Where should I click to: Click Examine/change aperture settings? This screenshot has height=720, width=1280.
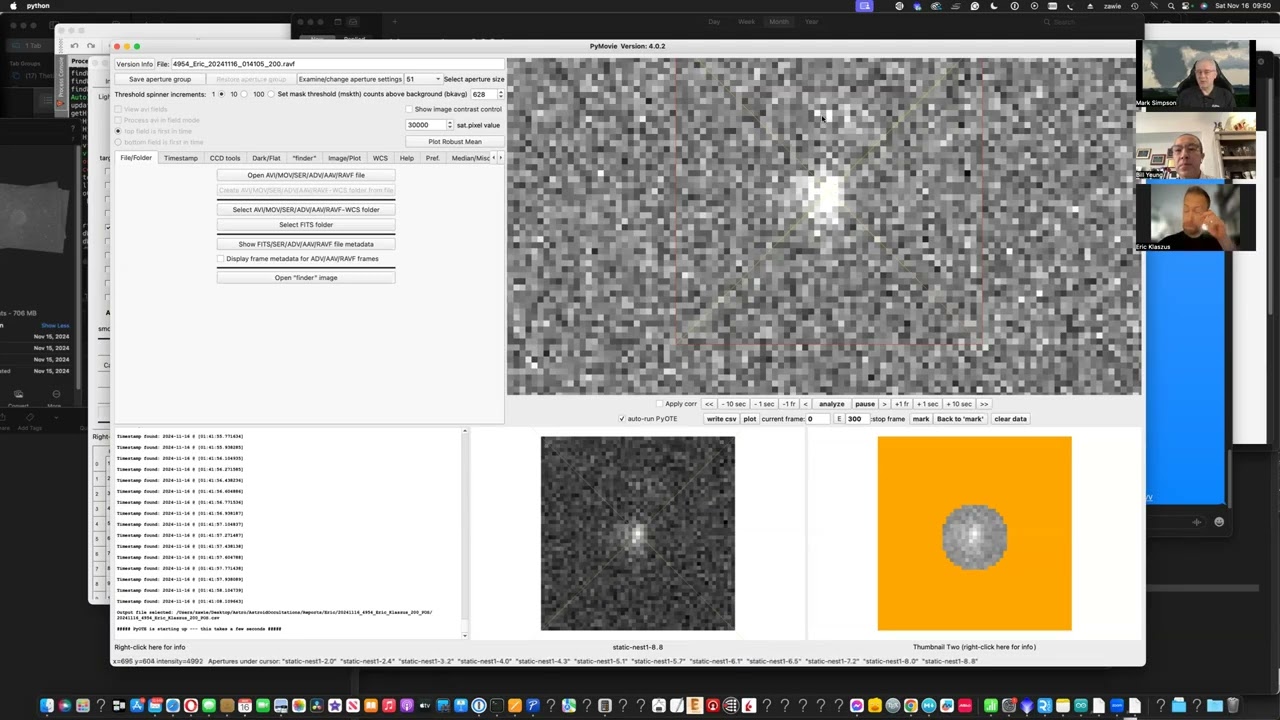click(x=350, y=79)
